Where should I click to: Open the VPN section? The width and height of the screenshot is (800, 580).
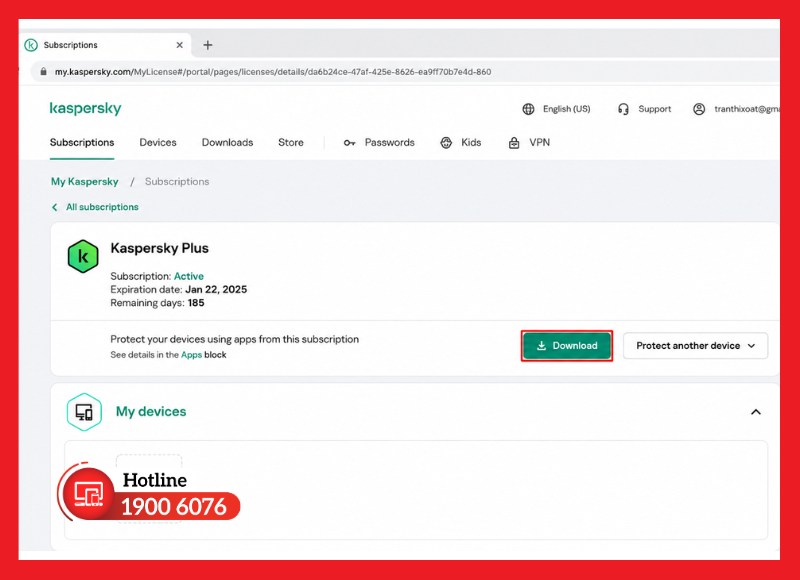(x=540, y=143)
